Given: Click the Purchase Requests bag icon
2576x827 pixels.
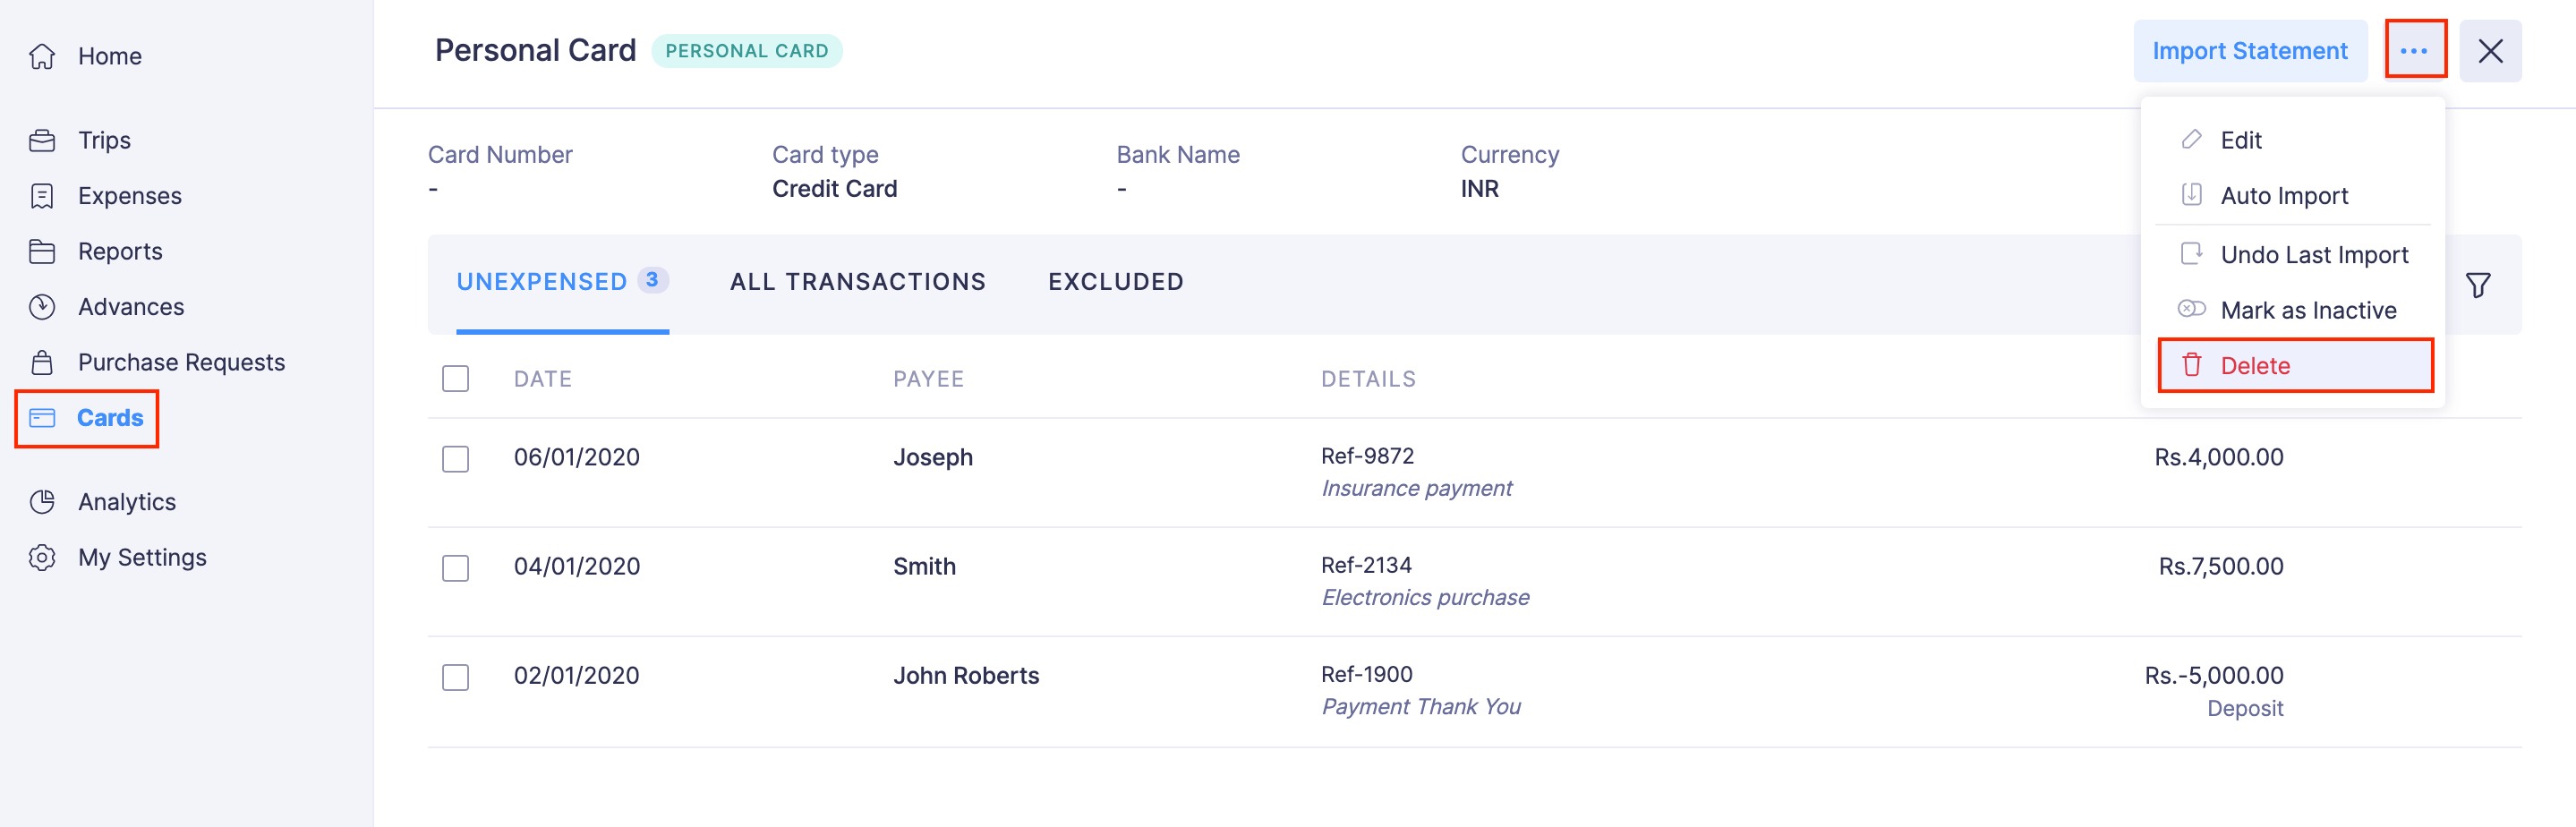Looking at the screenshot, I should tap(42, 362).
